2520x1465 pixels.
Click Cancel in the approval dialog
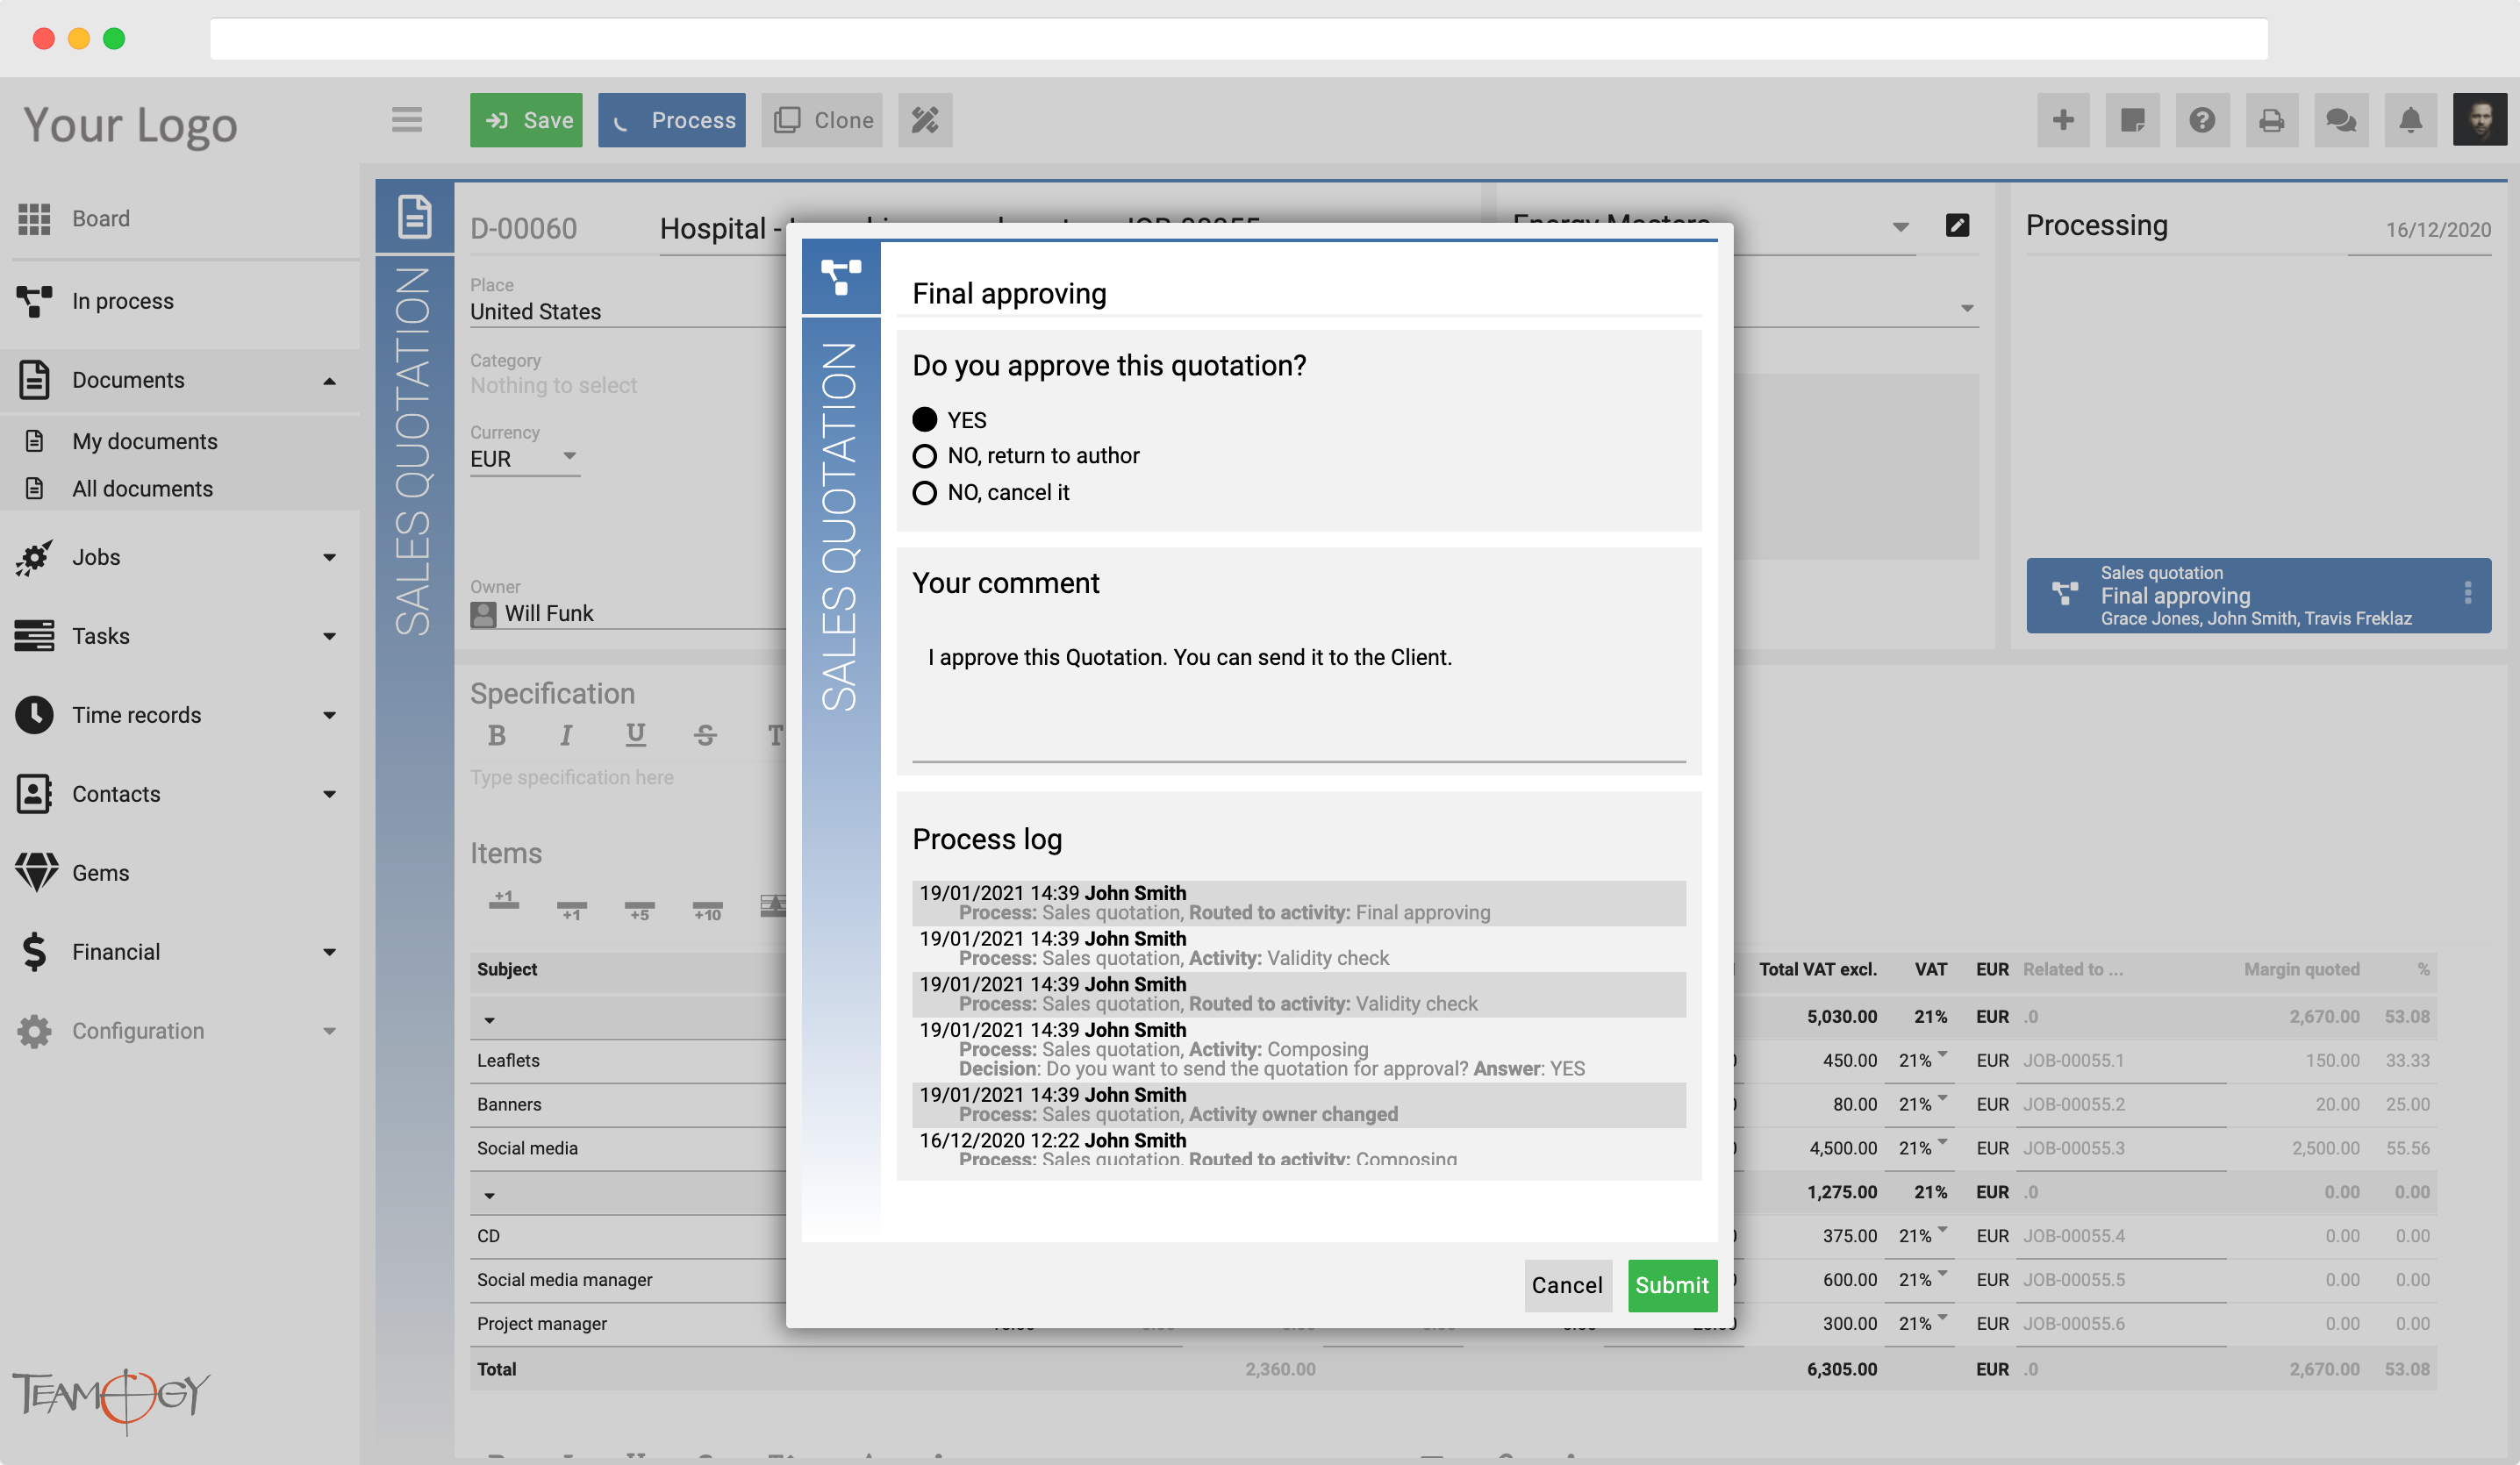(x=1567, y=1285)
